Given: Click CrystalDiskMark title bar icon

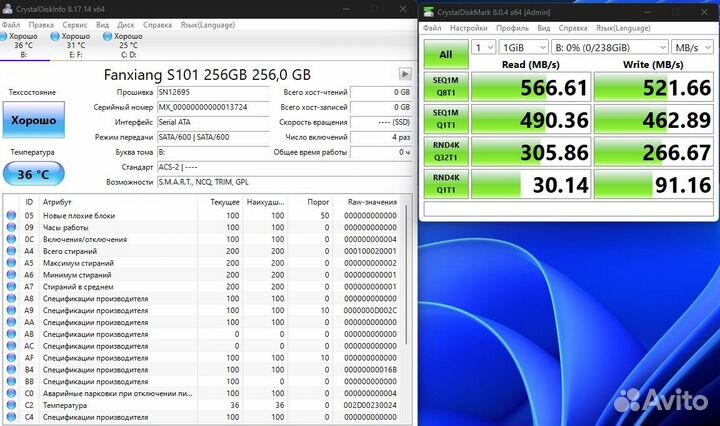Looking at the screenshot, I should pyautogui.click(x=428, y=12).
